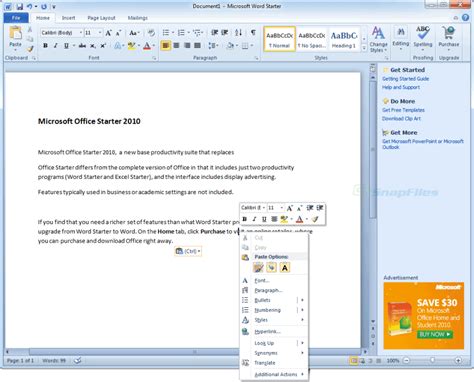This screenshot has width=474, height=382.
Task: Click the Zoom In plus button
Action: point(458,360)
